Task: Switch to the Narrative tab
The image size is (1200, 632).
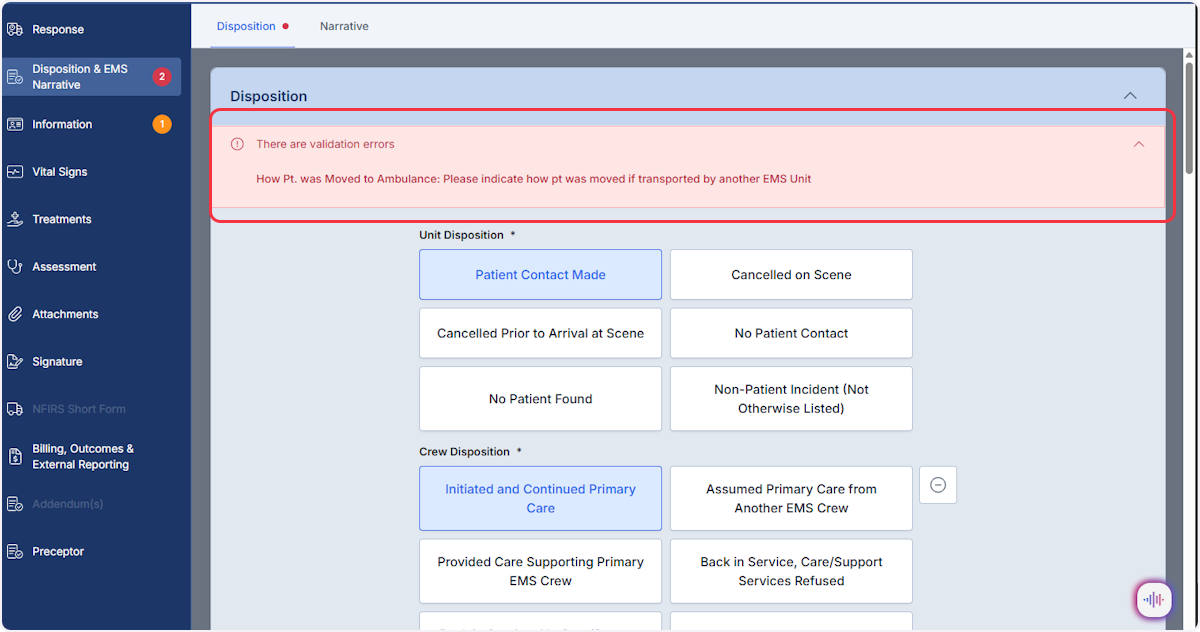Action: coord(344,26)
